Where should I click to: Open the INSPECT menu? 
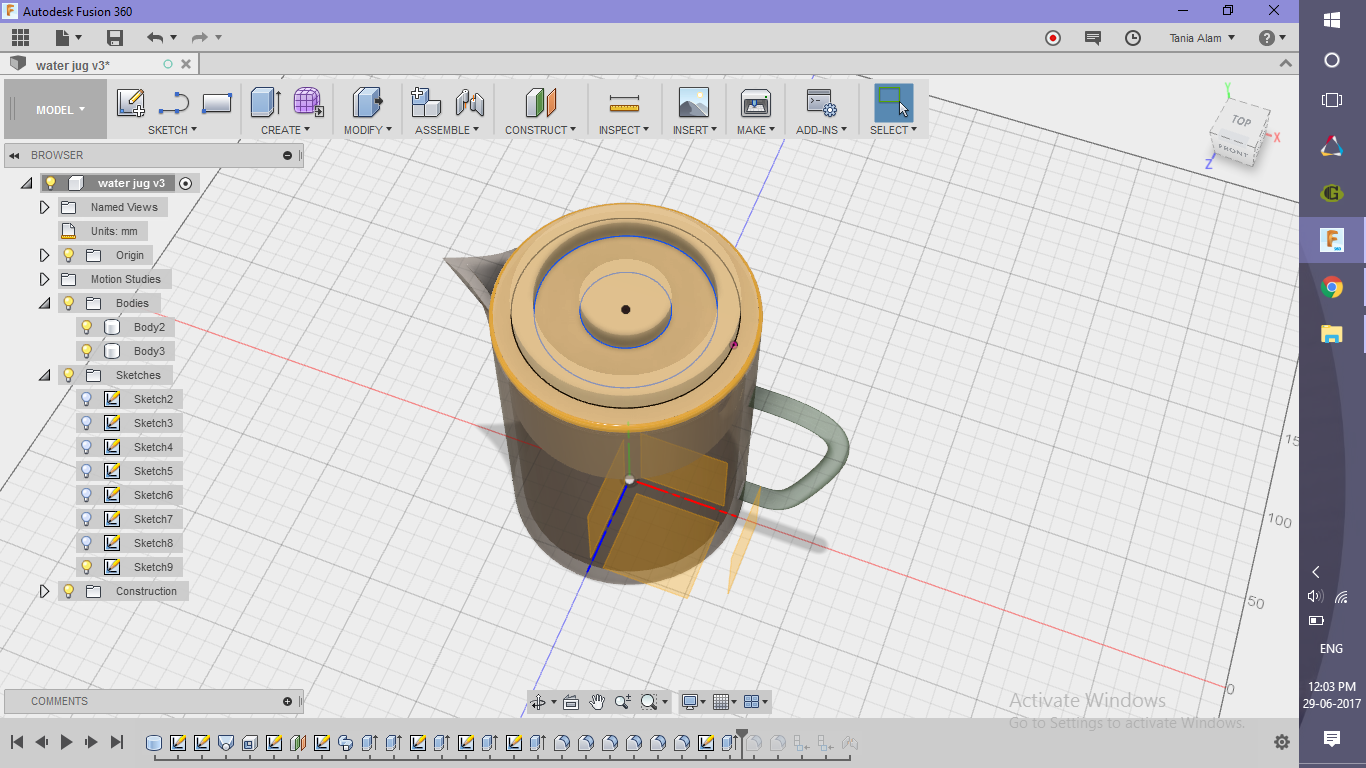point(624,130)
